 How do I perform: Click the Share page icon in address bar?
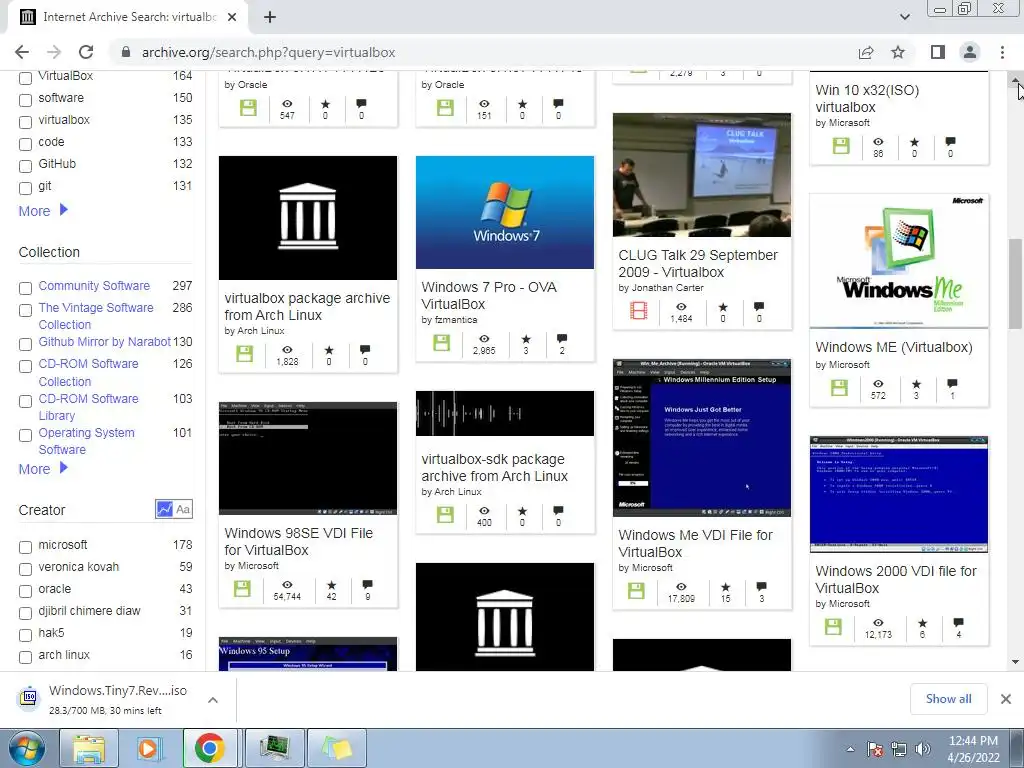(x=866, y=52)
